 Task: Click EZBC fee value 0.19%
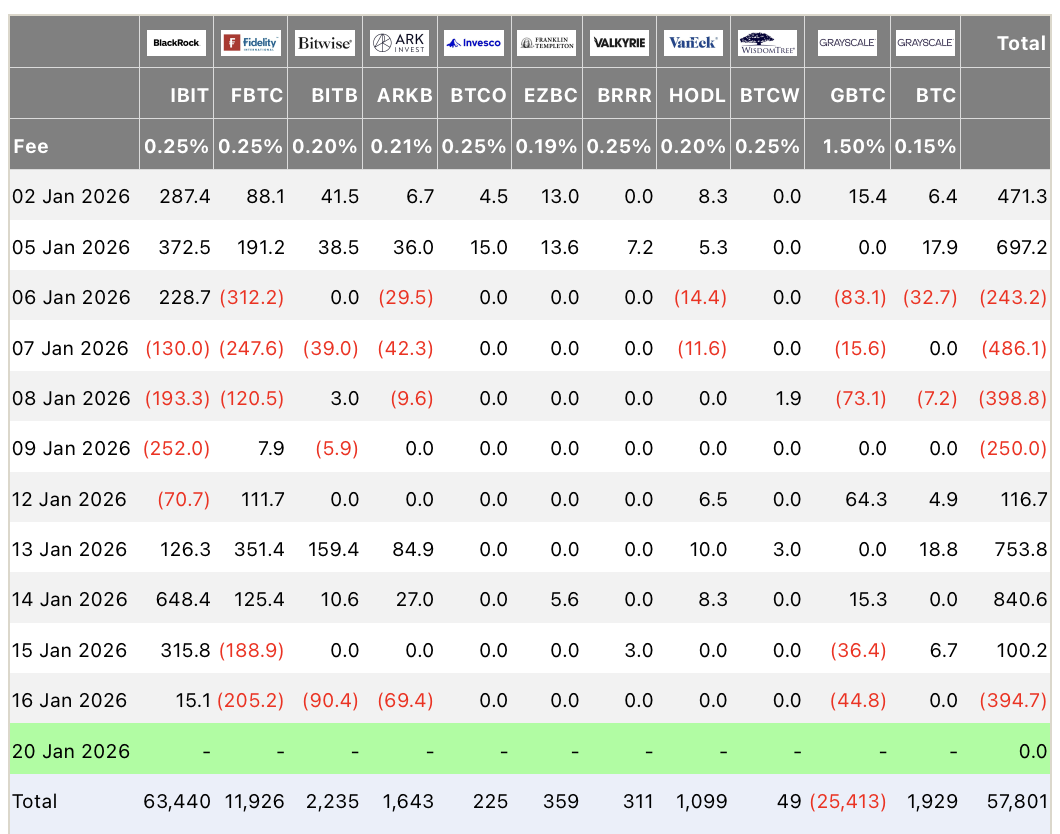coord(546,146)
